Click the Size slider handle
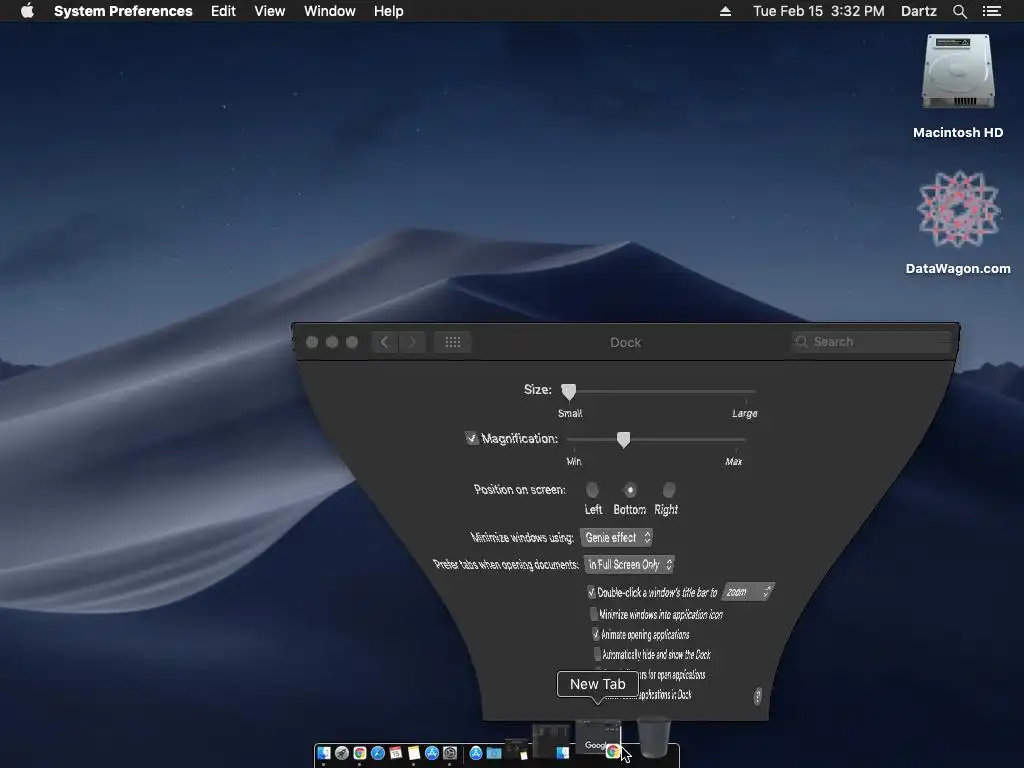 tap(569, 391)
